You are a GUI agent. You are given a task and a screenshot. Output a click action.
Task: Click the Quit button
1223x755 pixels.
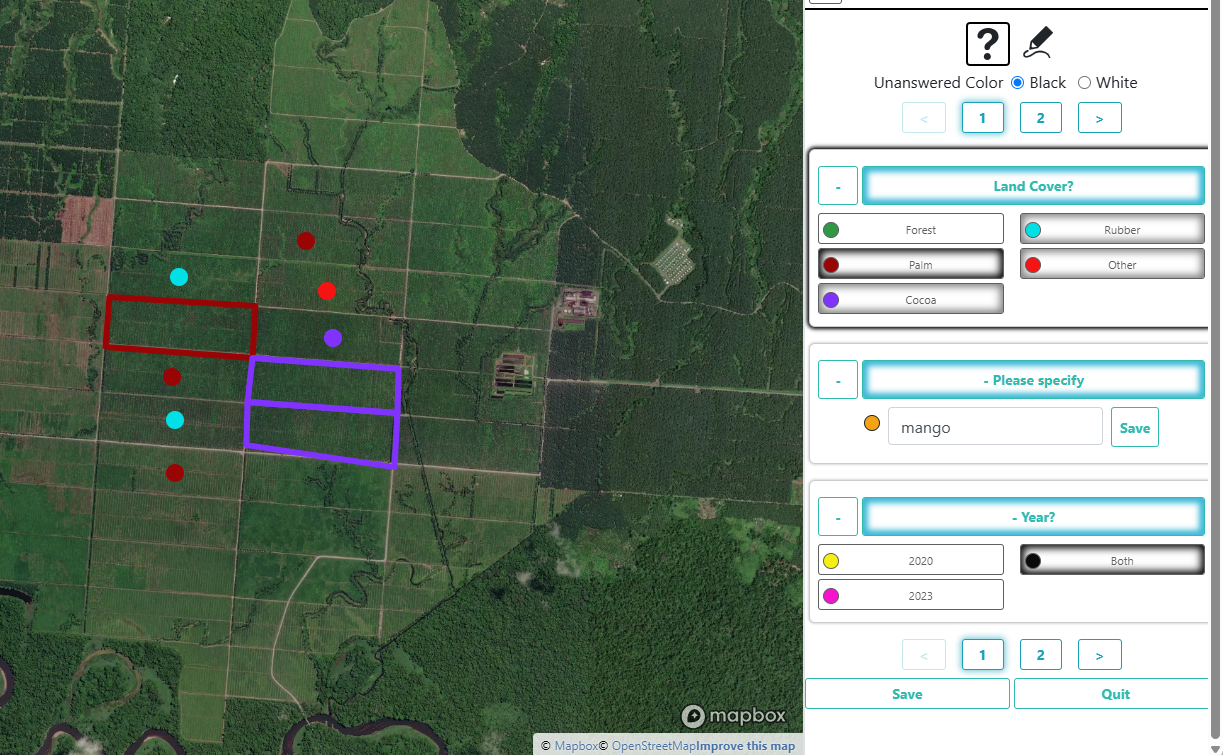(1115, 694)
